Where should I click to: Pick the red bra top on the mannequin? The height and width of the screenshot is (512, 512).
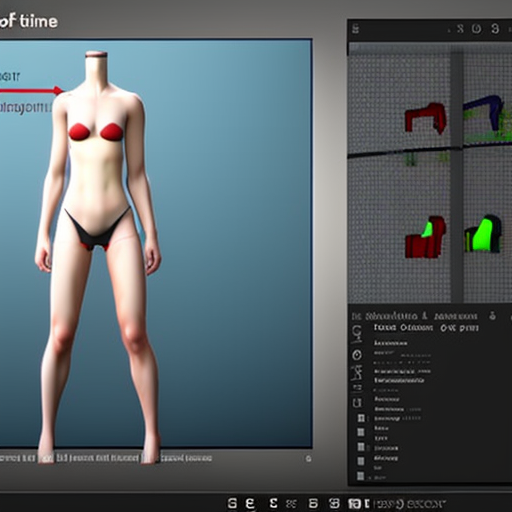[96, 132]
